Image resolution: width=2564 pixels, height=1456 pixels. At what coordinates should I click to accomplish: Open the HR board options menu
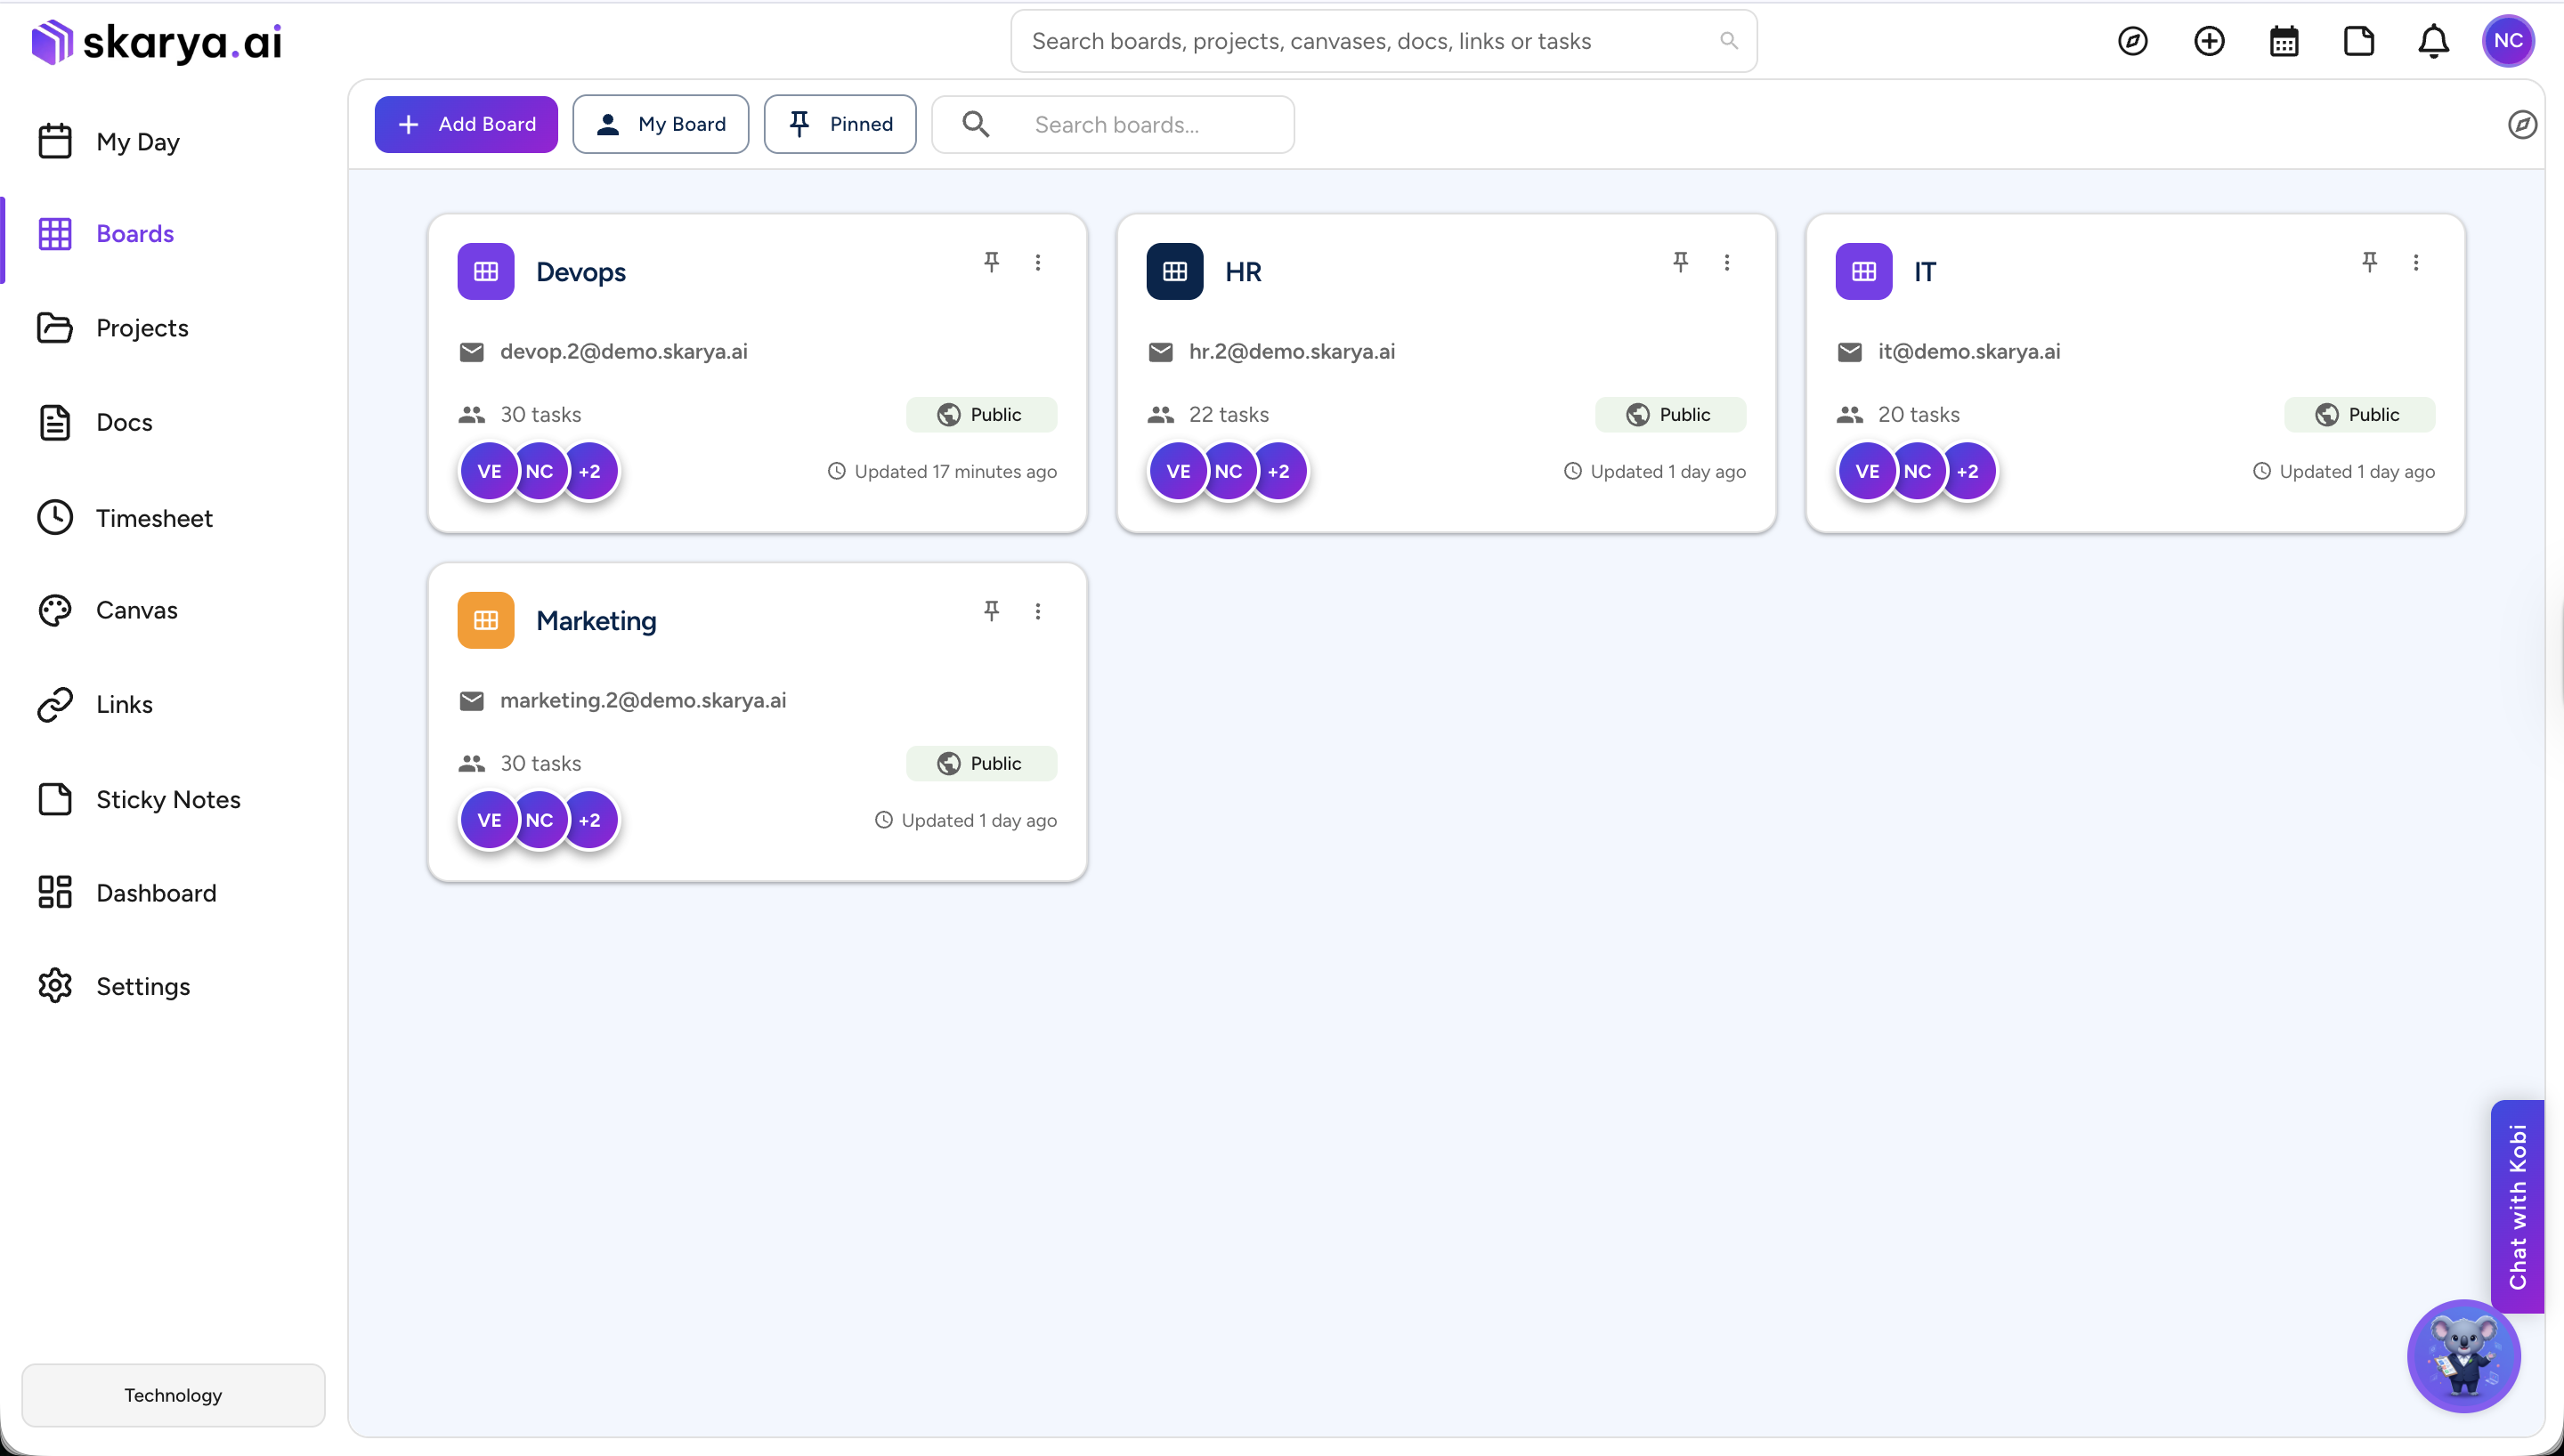pyautogui.click(x=1727, y=261)
